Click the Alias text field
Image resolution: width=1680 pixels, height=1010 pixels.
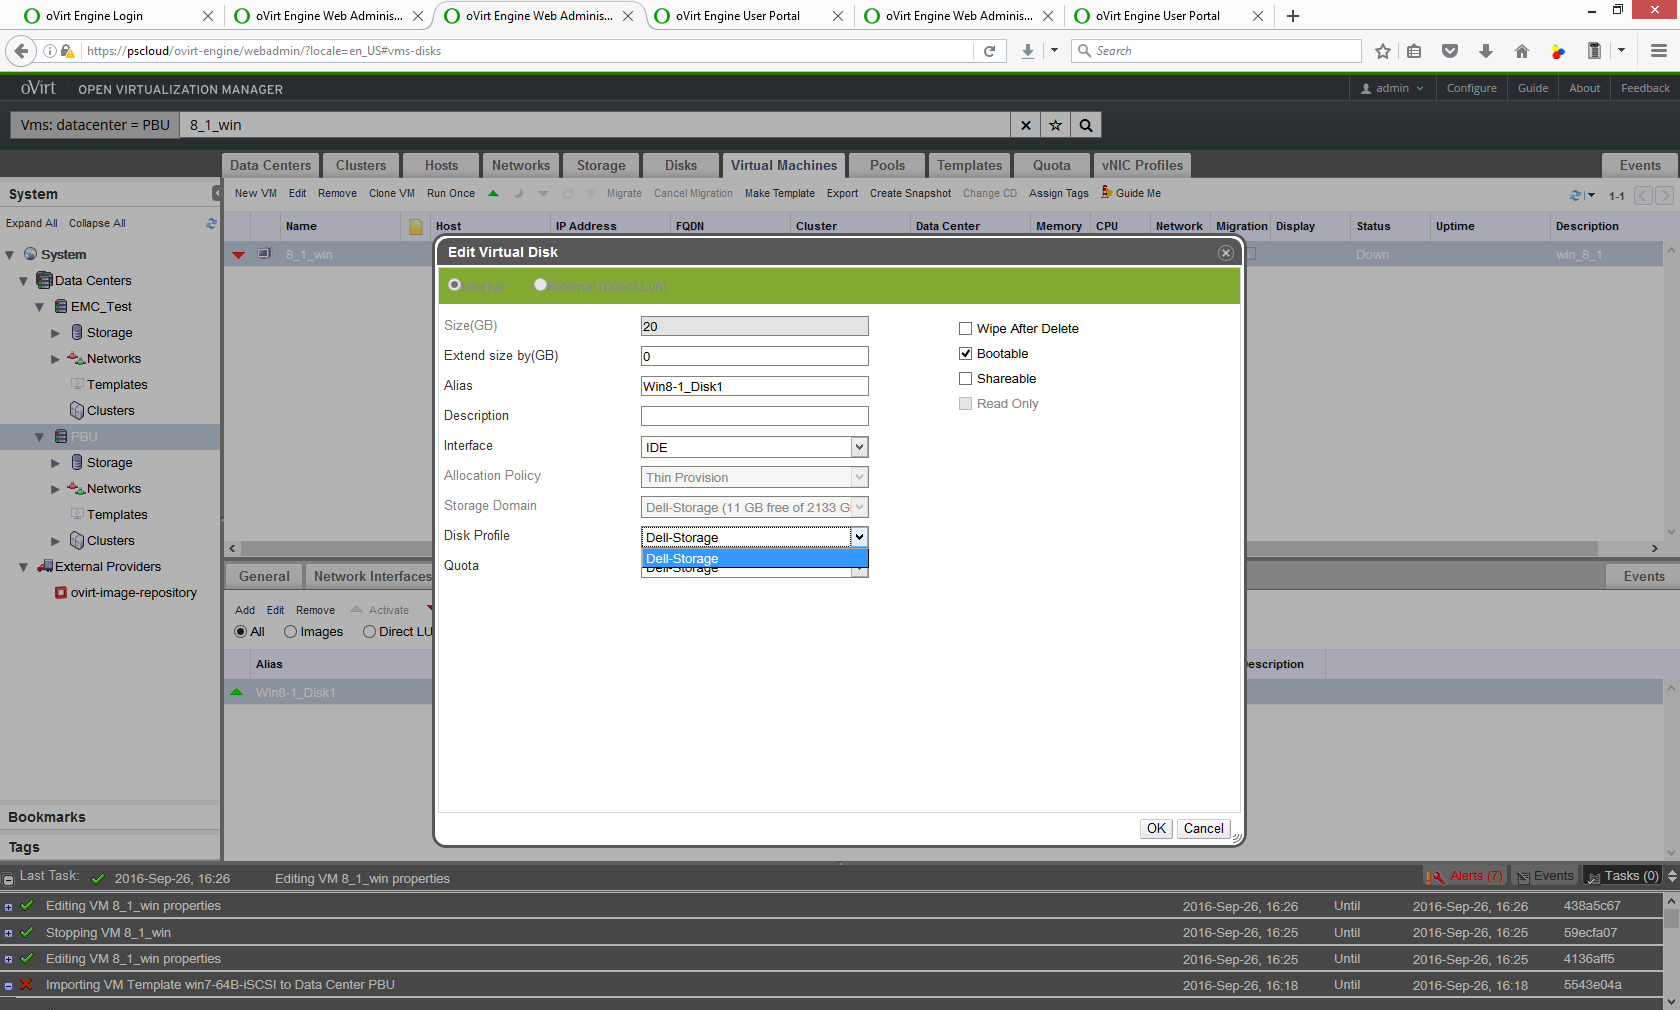tap(754, 386)
